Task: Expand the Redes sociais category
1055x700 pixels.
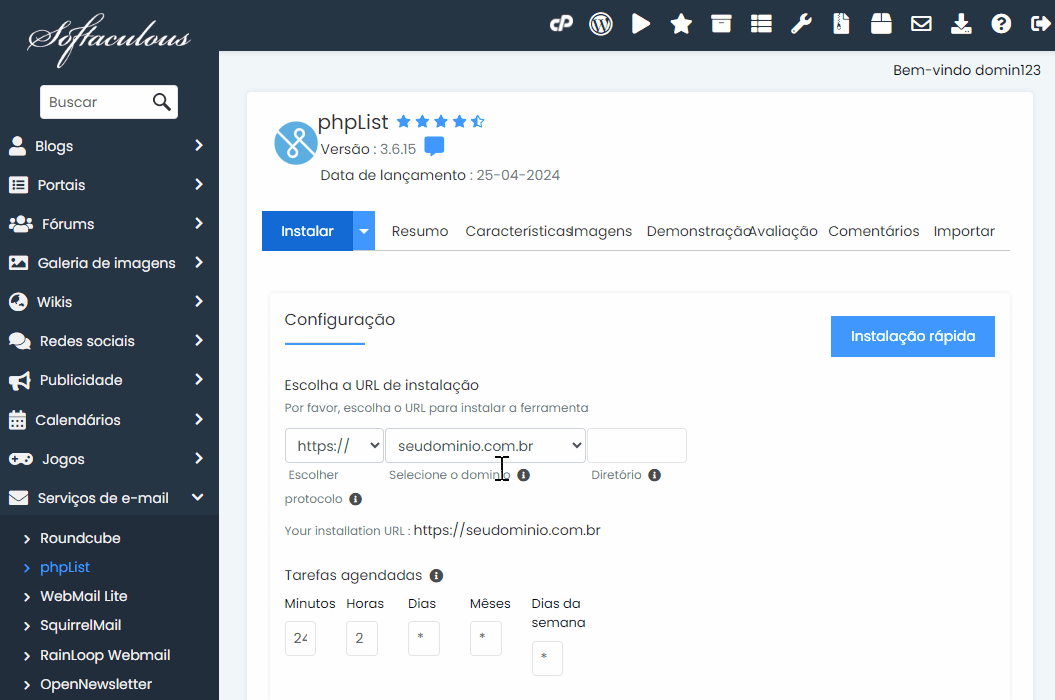Action: 109,341
